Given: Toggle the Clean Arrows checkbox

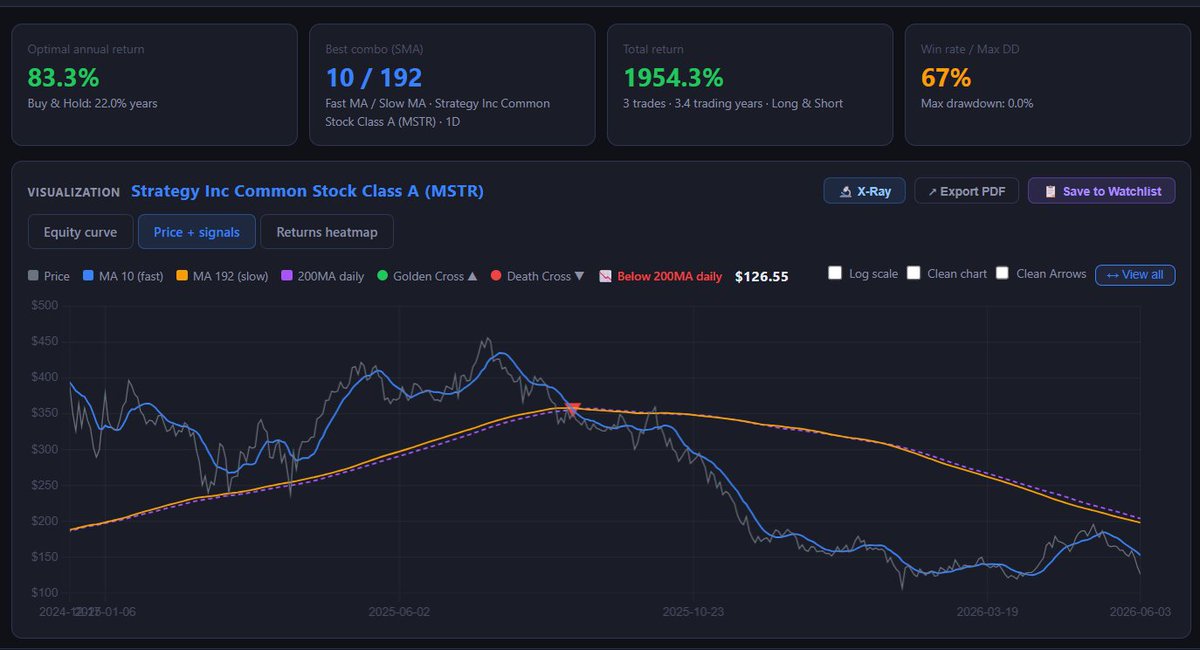Looking at the screenshot, I should 1002,274.
